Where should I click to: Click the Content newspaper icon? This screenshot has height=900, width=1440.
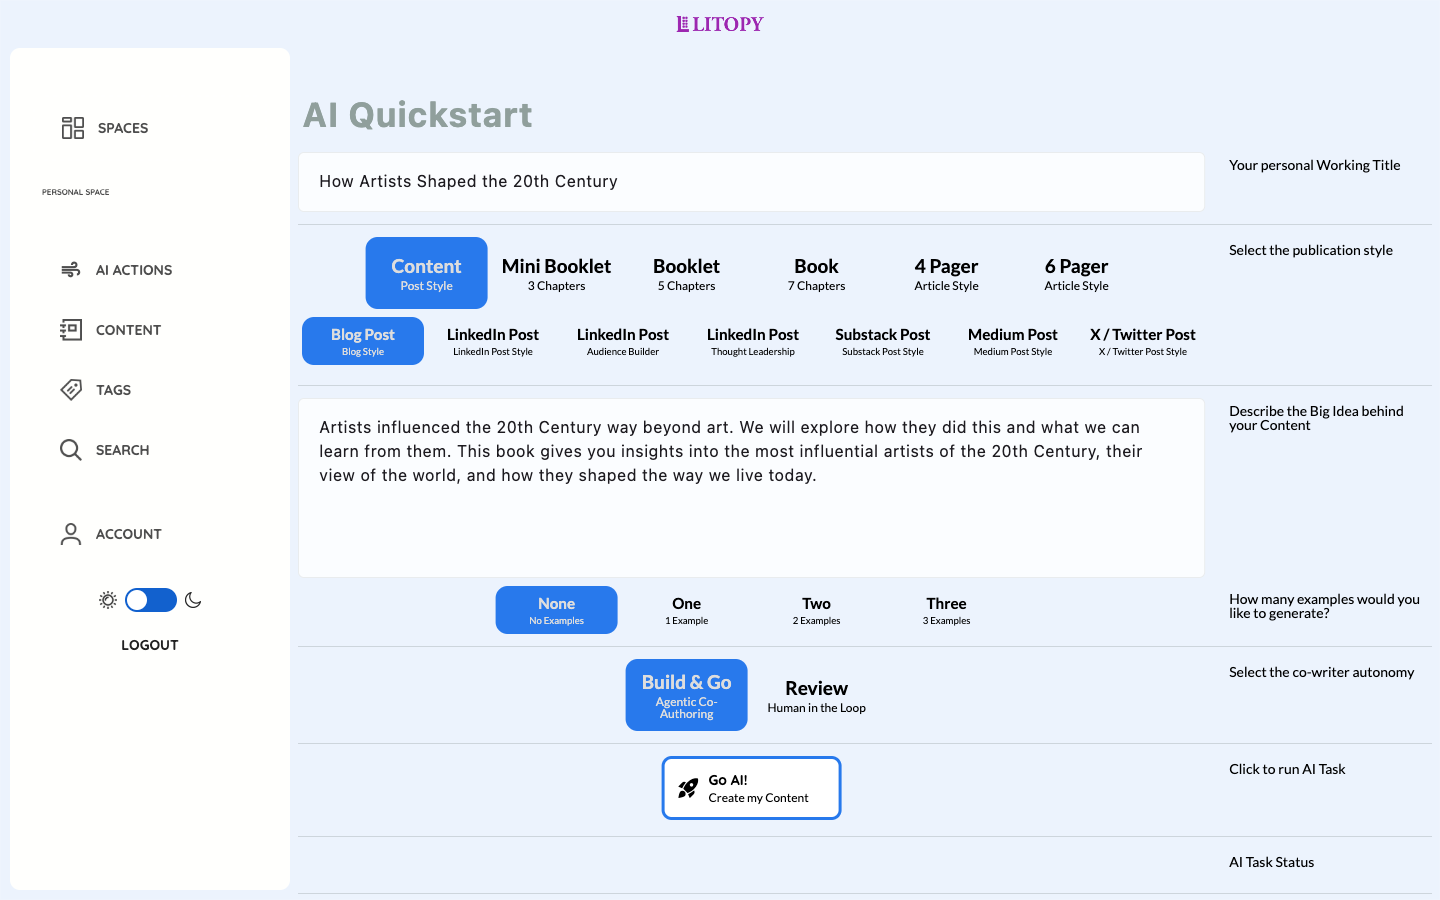pyautogui.click(x=71, y=330)
